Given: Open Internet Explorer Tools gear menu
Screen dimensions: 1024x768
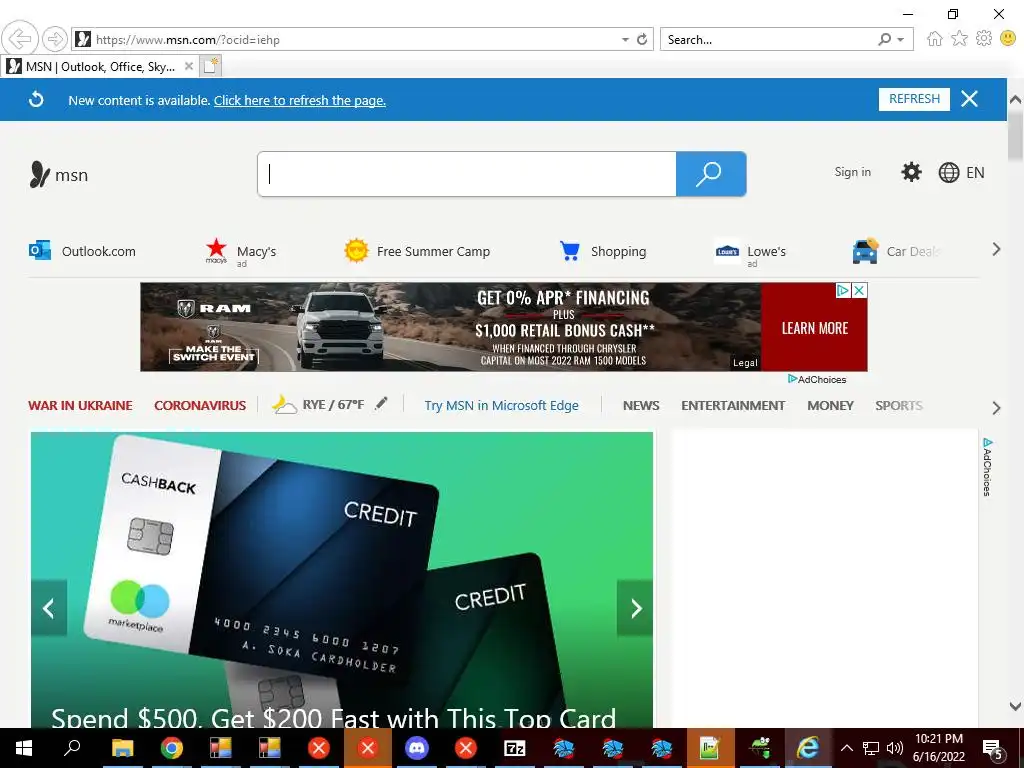Looking at the screenshot, I should [x=984, y=39].
